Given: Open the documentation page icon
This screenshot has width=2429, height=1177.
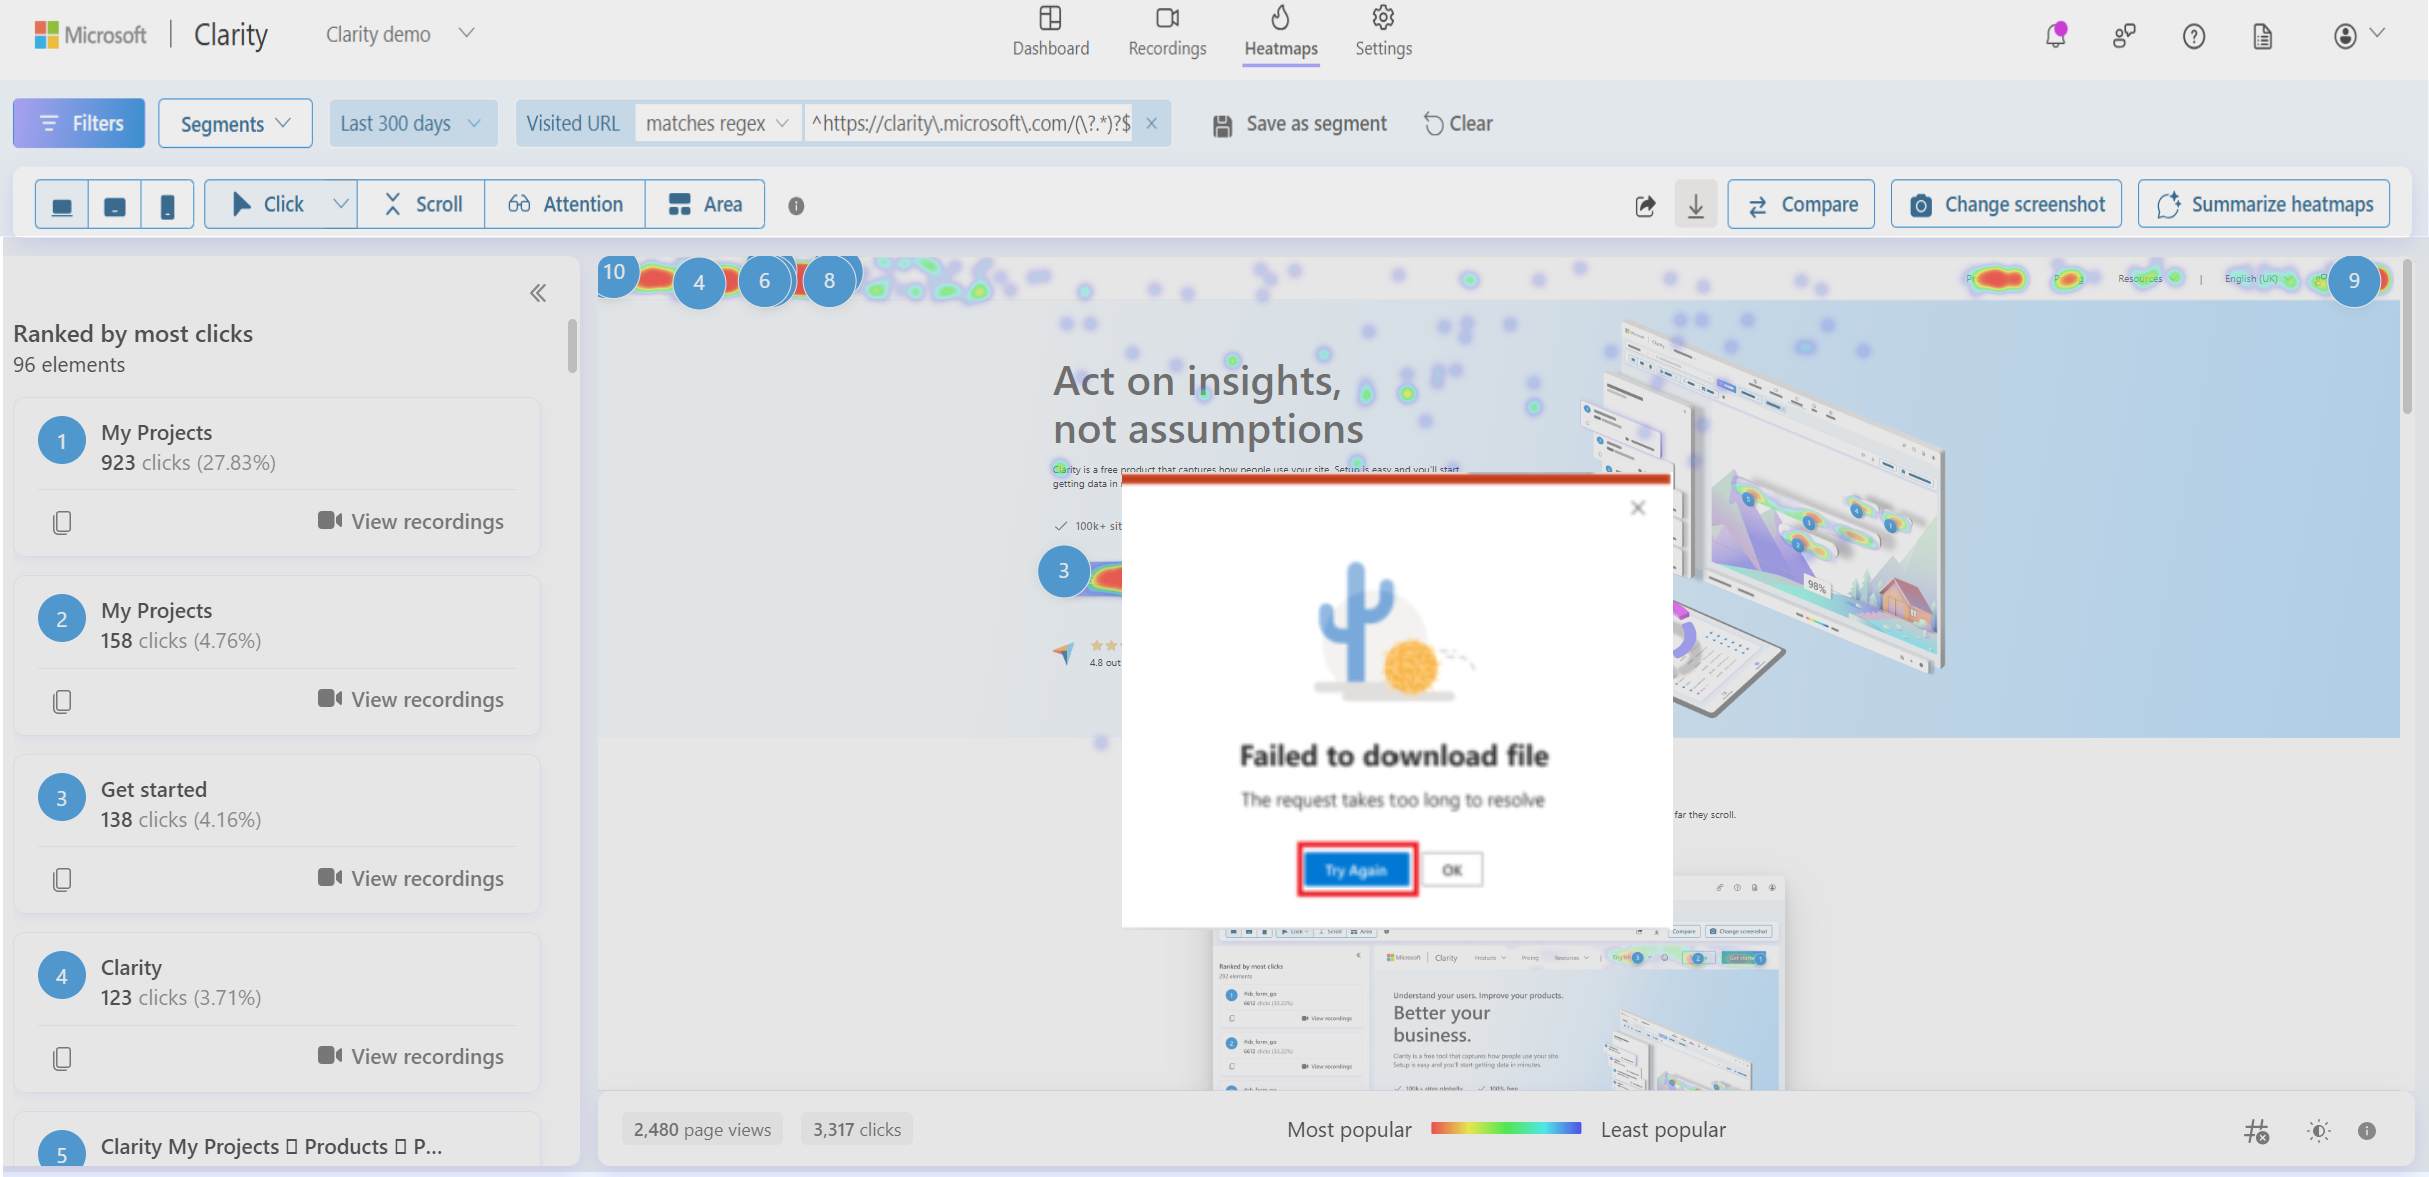Looking at the screenshot, I should [2262, 37].
